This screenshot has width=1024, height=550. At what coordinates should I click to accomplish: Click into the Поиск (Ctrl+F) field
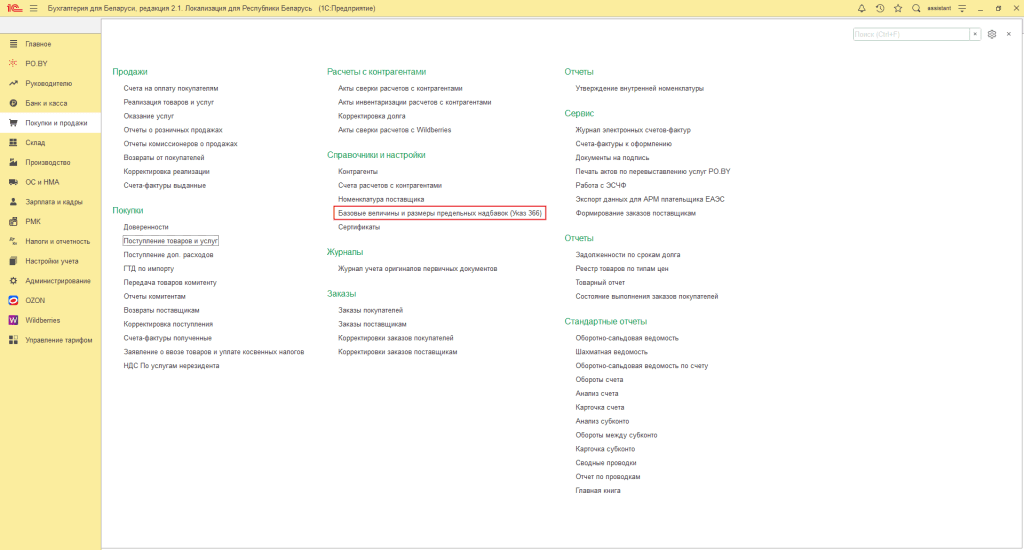[x=910, y=34]
